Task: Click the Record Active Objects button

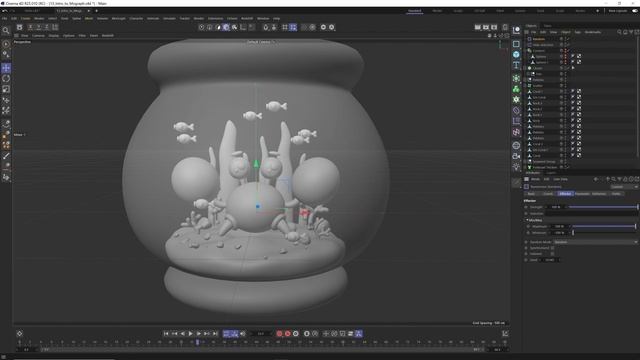Action: [x=279, y=334]
